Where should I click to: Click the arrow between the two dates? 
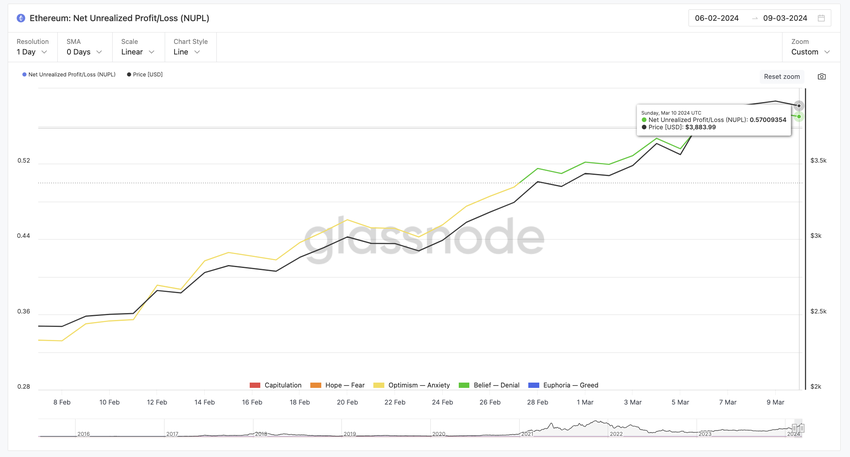pyautogui.click(x=753, y=18)
